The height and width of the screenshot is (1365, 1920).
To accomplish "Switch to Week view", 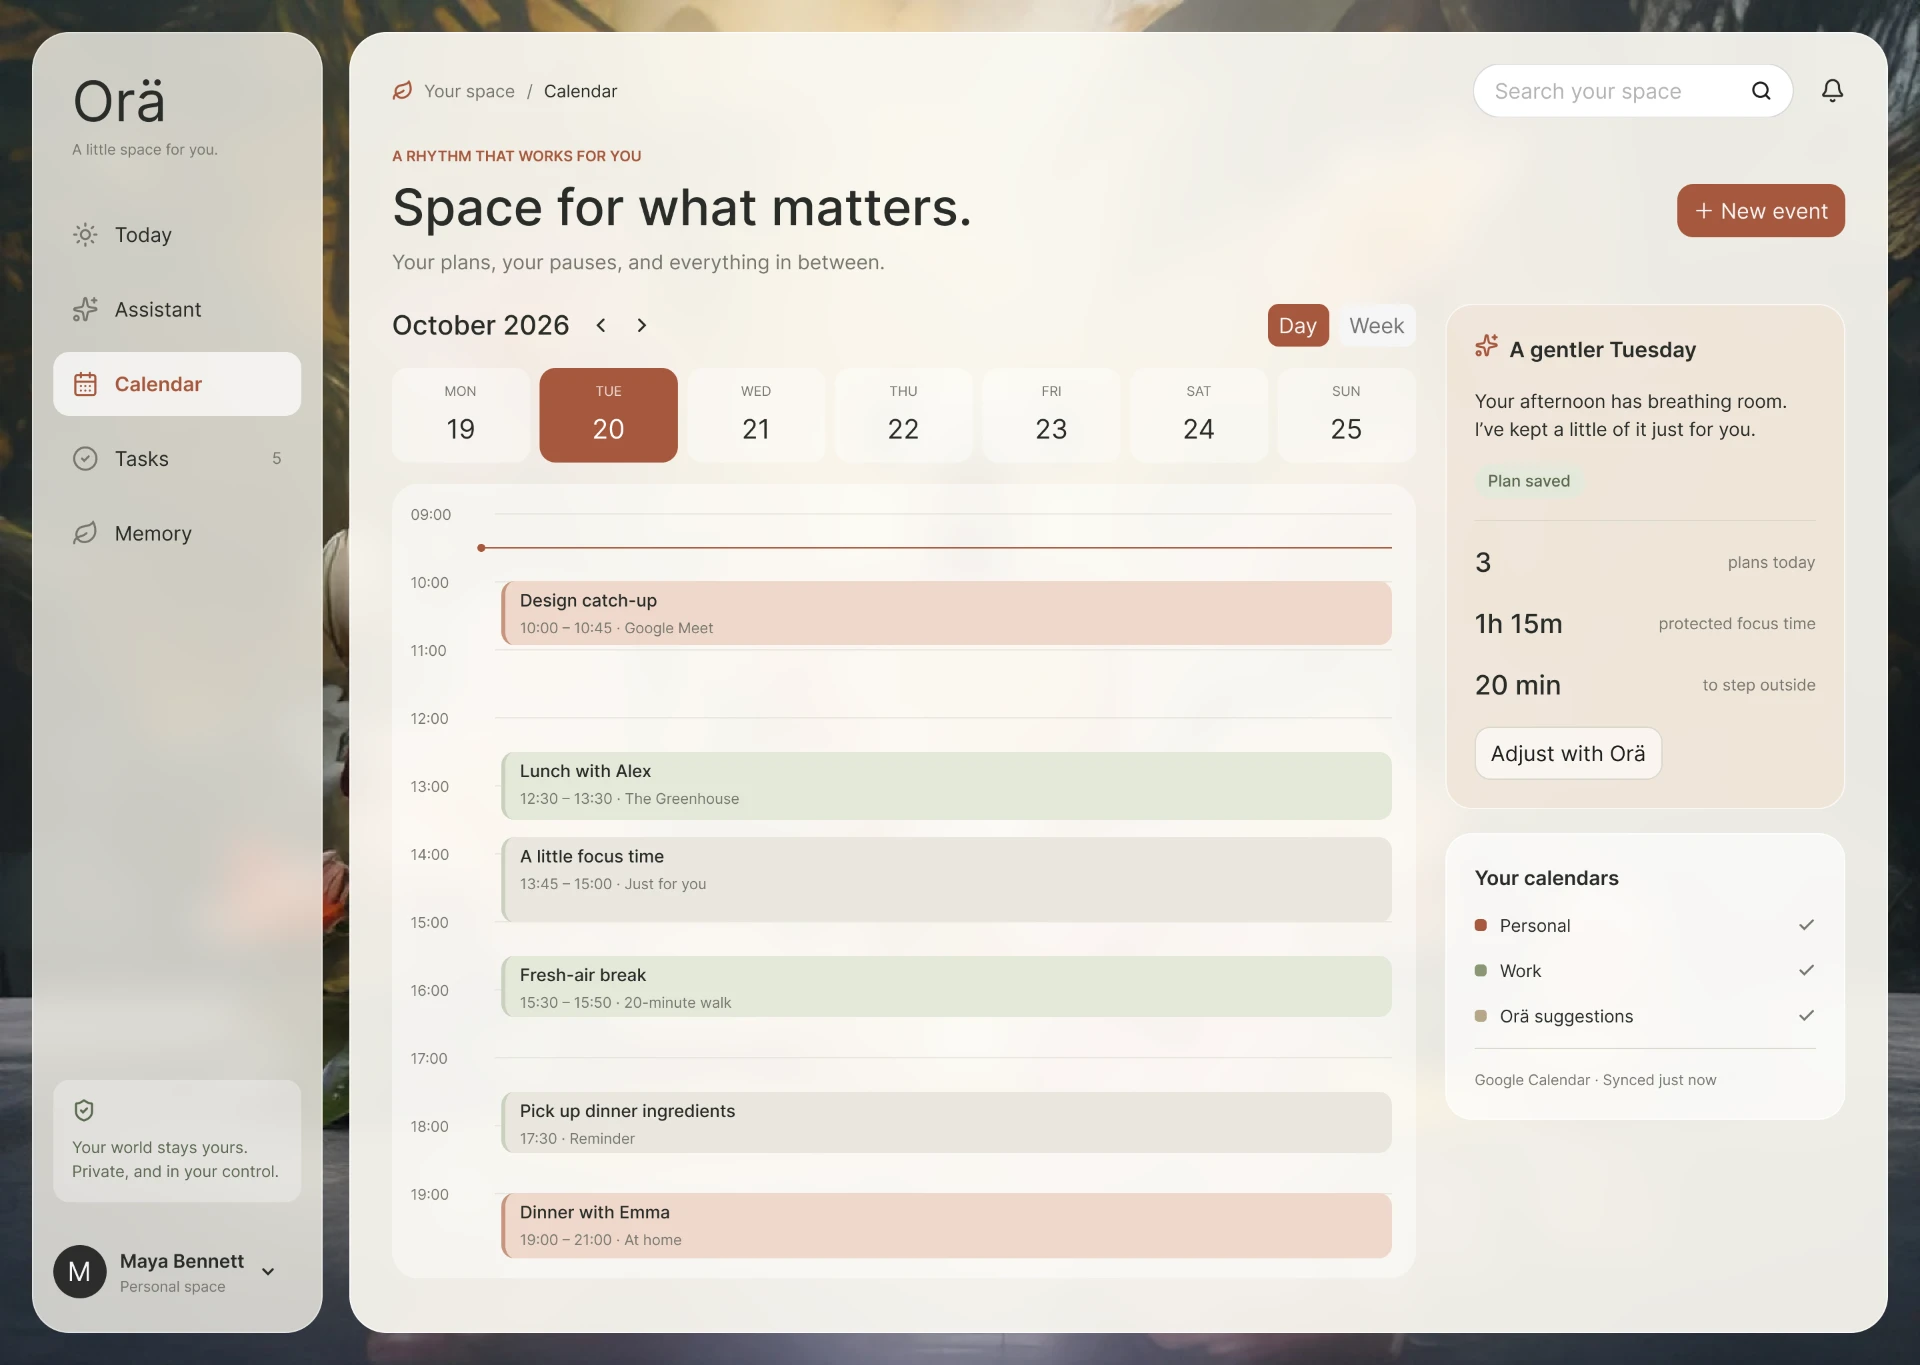I will (1376, 325).
